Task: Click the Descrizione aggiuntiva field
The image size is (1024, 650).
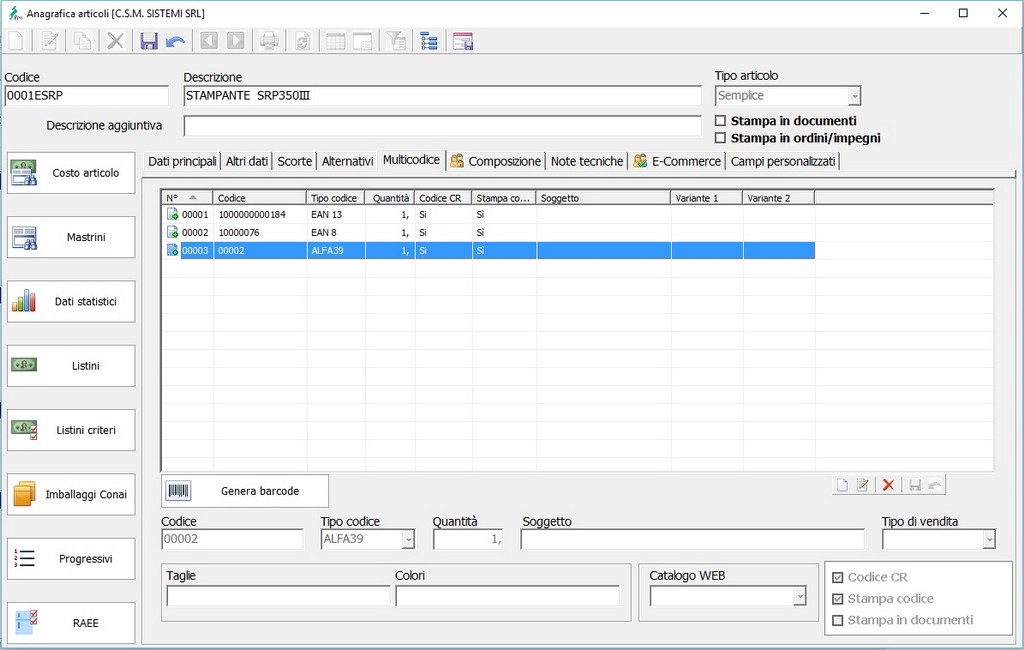Action: 442,126
